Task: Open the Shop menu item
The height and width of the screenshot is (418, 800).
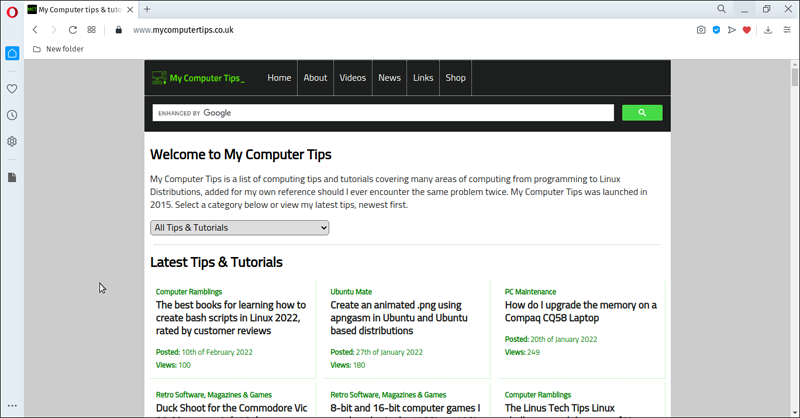Action: tap(456, 78)
